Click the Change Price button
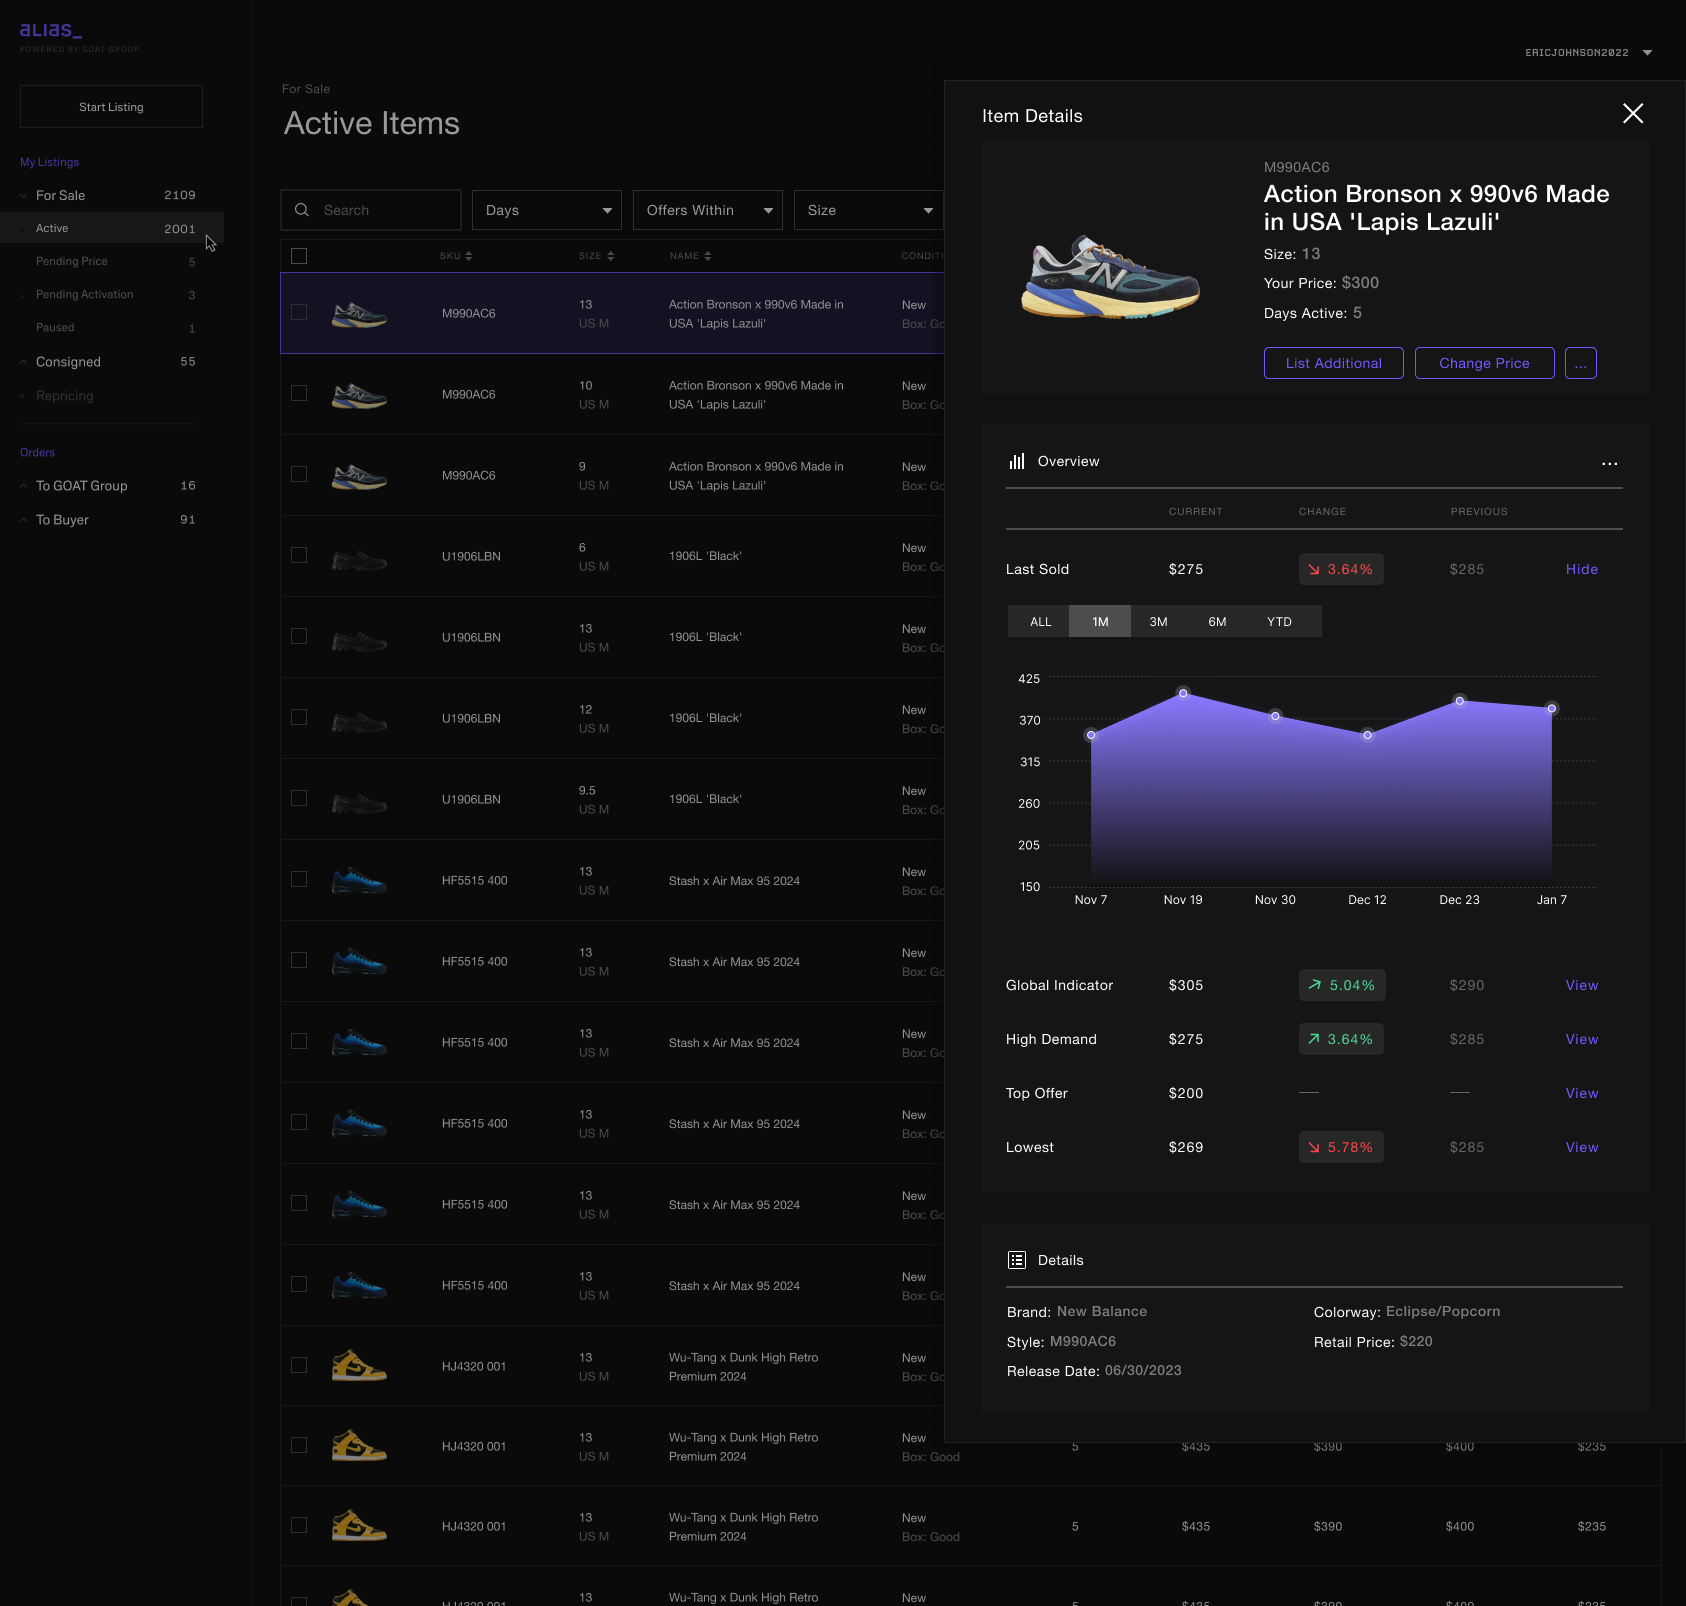Viewport: 1686px width, 1606px height. point(1485,363)
